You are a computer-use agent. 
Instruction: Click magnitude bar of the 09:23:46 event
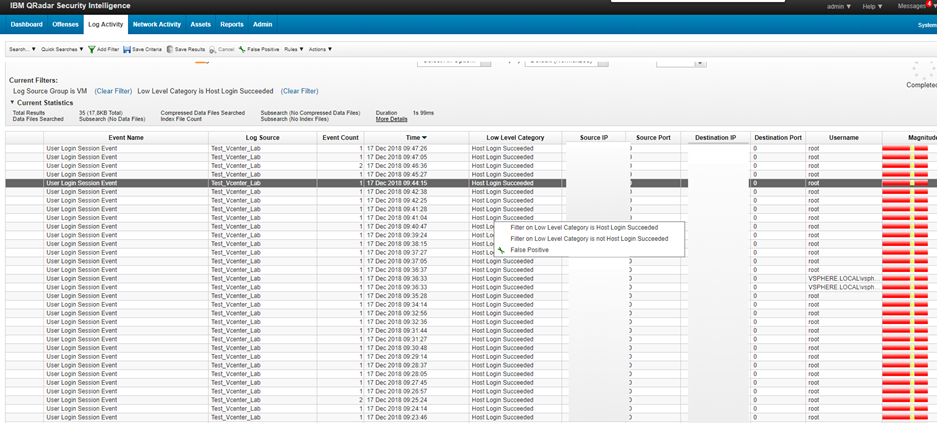[x=905, y=417]
